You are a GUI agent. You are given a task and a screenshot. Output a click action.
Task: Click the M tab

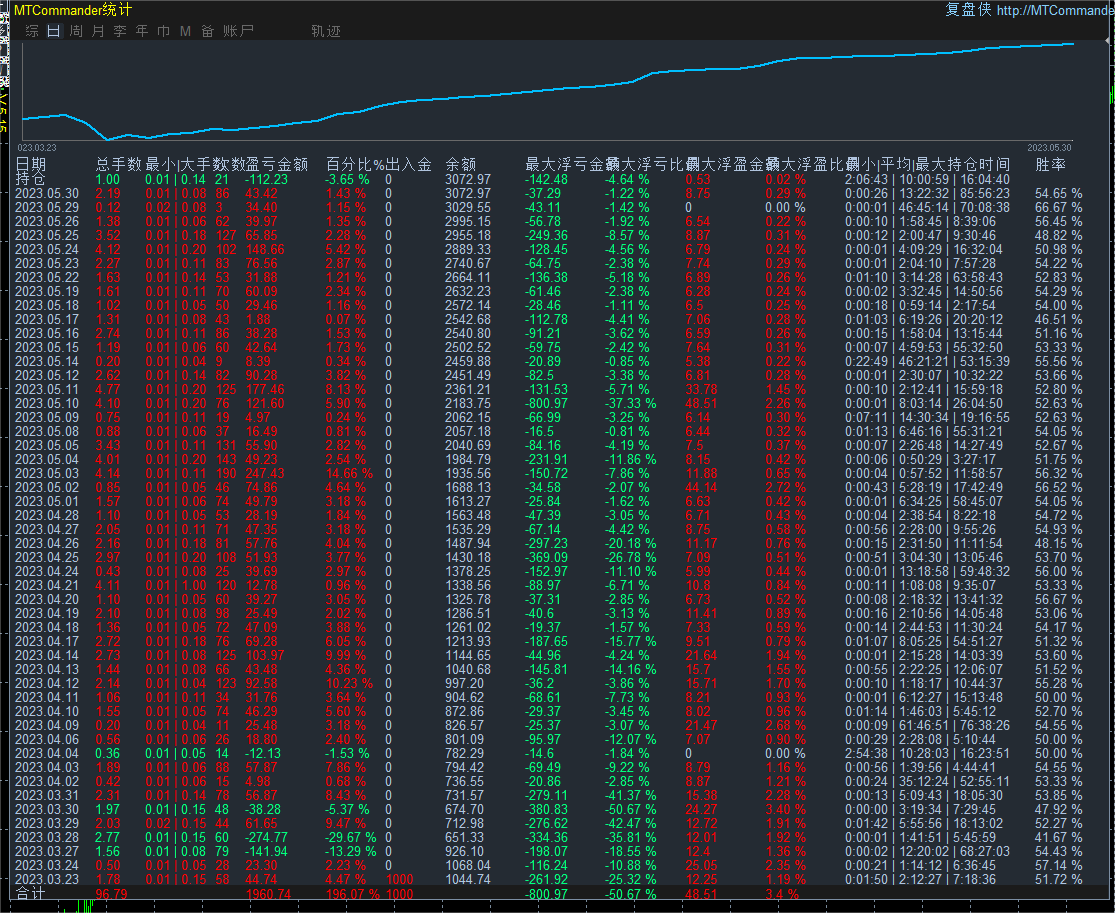click(185, 31)
